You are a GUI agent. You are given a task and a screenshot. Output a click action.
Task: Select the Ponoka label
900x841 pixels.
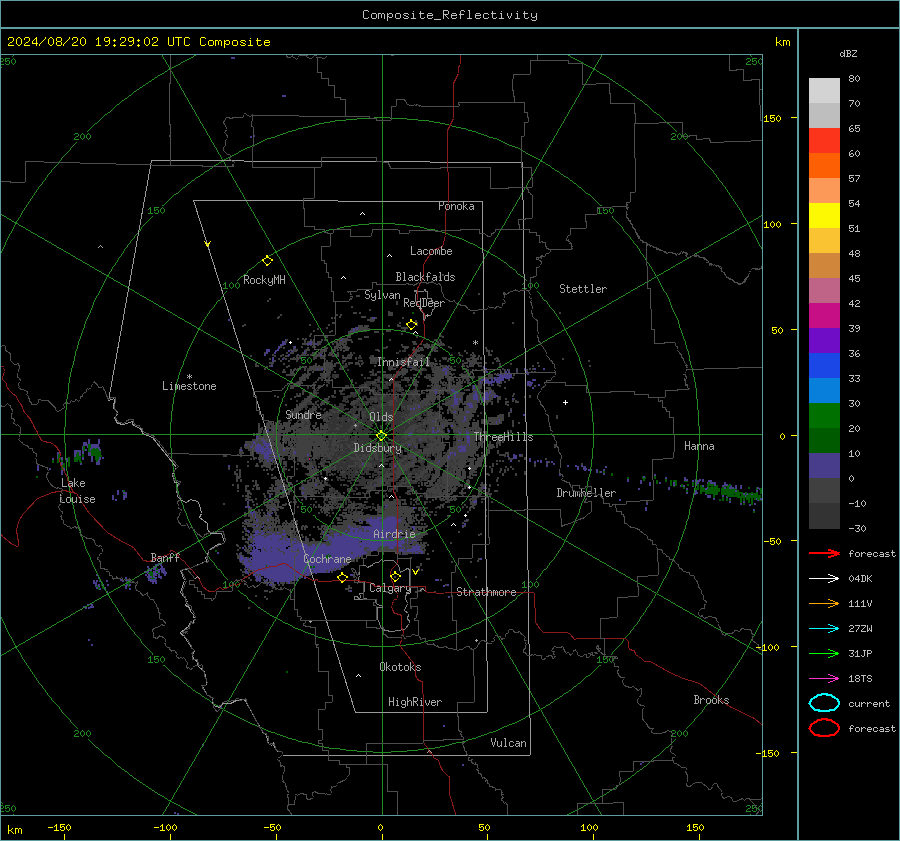(x=456, y=206)
